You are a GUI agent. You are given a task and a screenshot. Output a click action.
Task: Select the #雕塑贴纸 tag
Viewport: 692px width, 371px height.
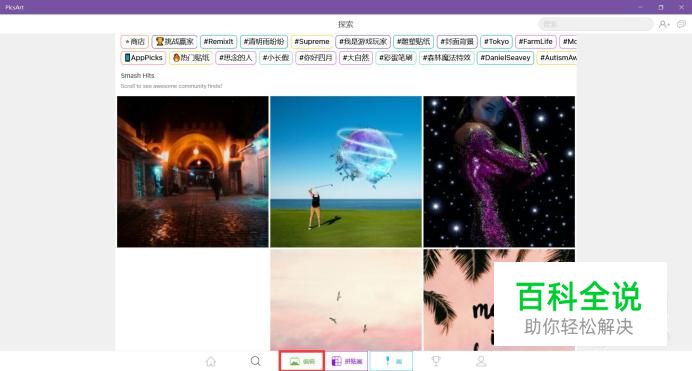414,41
